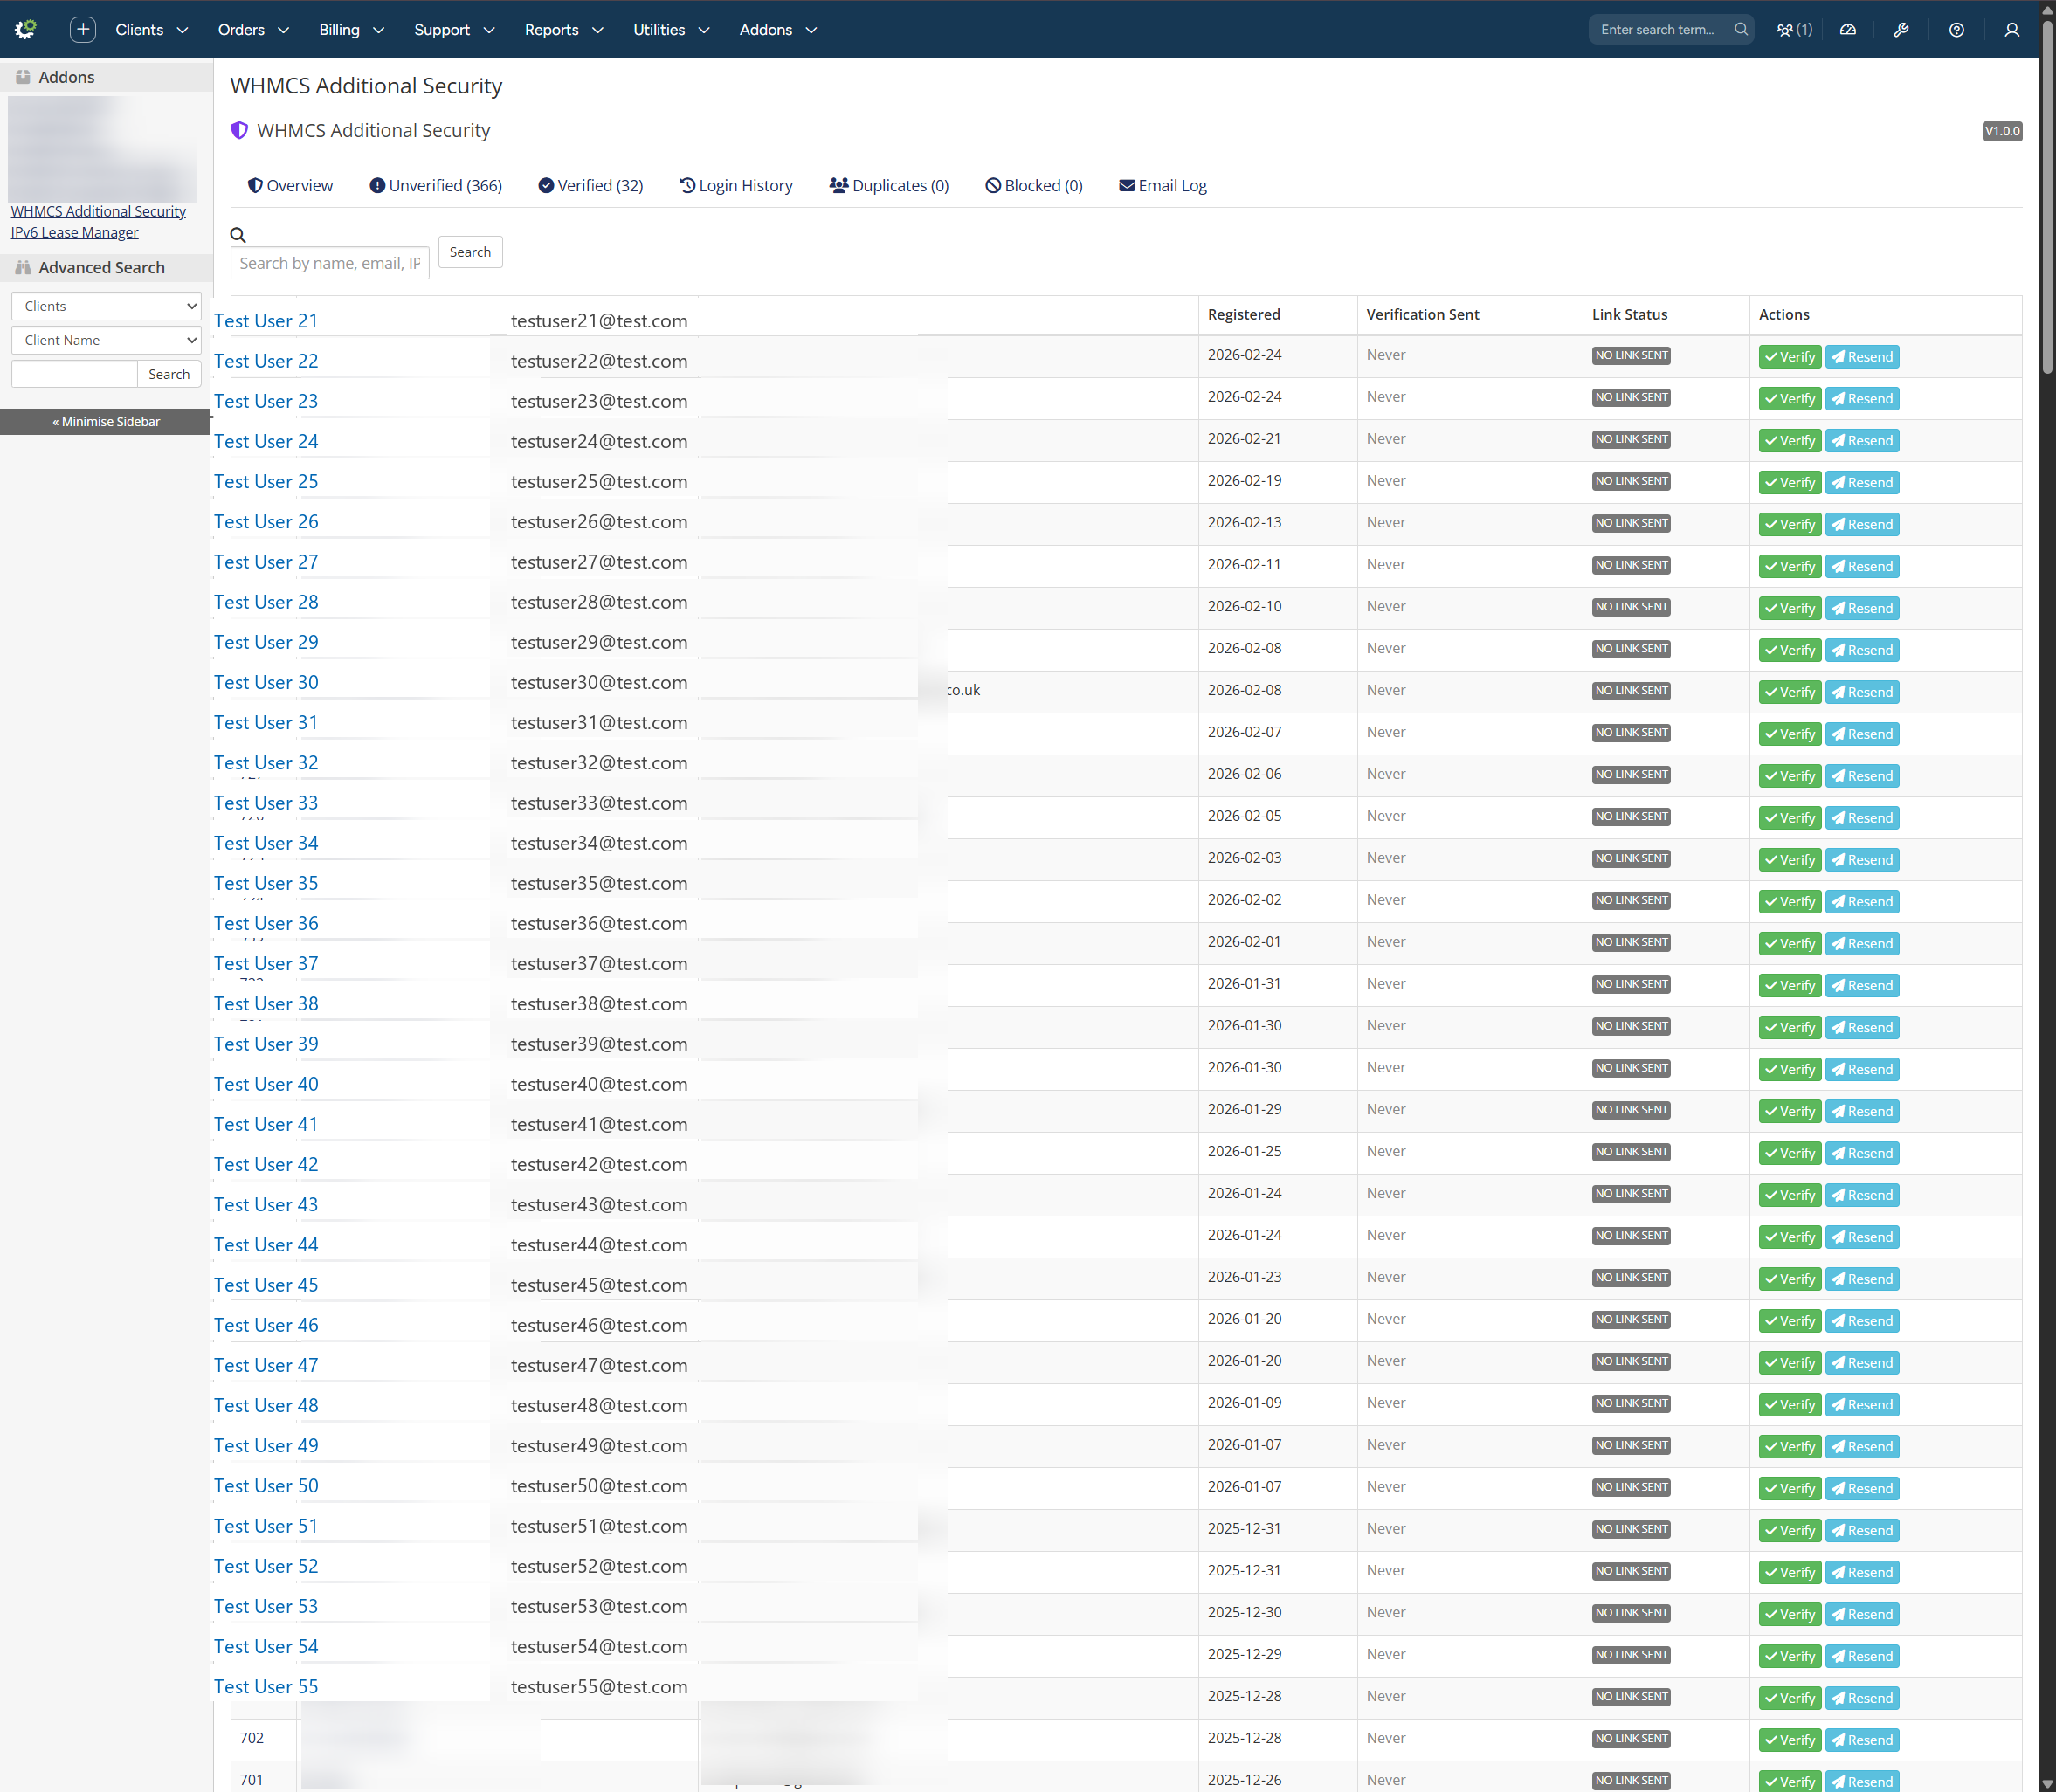Open the online admins icon showing (1)

point(1793,29)
